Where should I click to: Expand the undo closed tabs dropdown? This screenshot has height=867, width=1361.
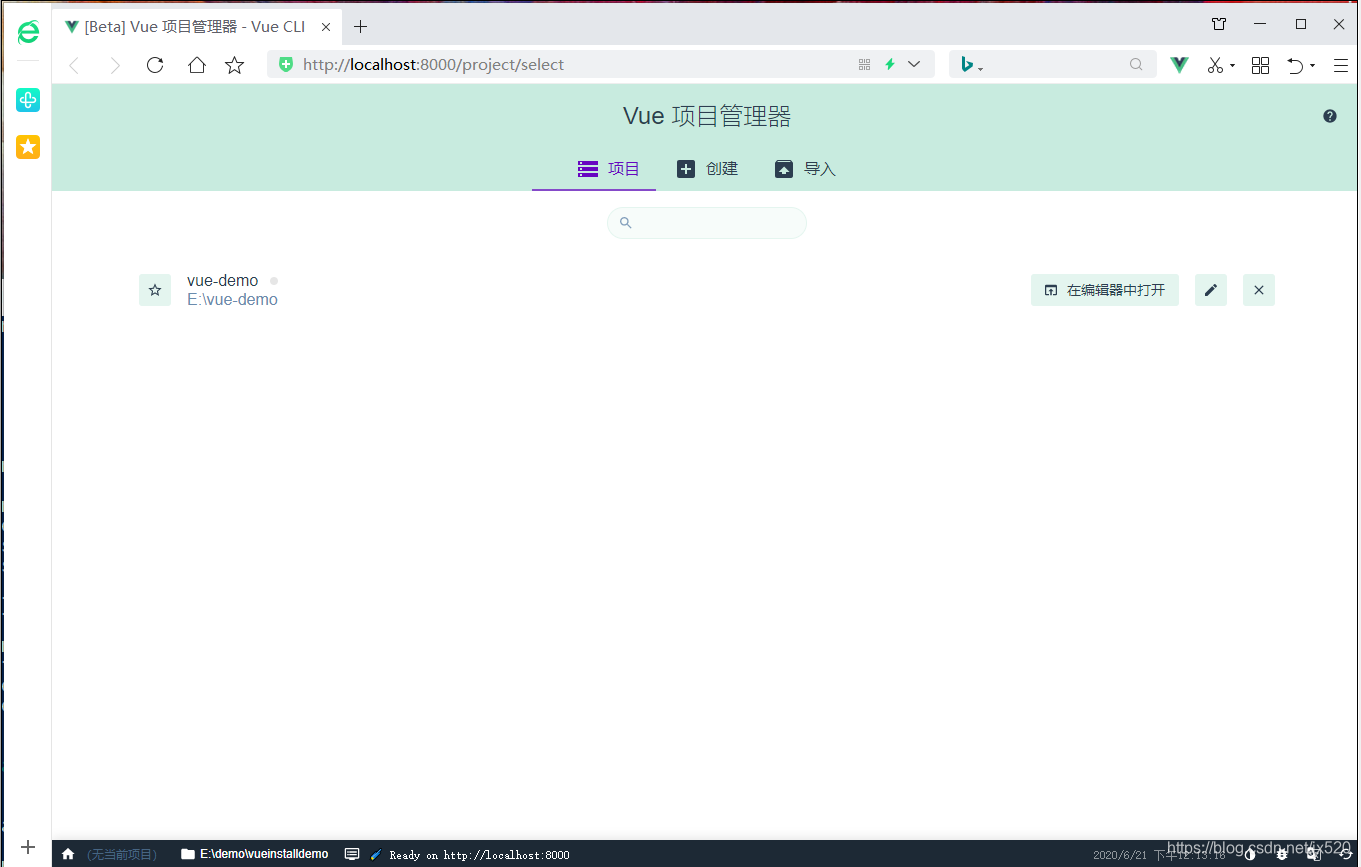[x=1312, y=66]
